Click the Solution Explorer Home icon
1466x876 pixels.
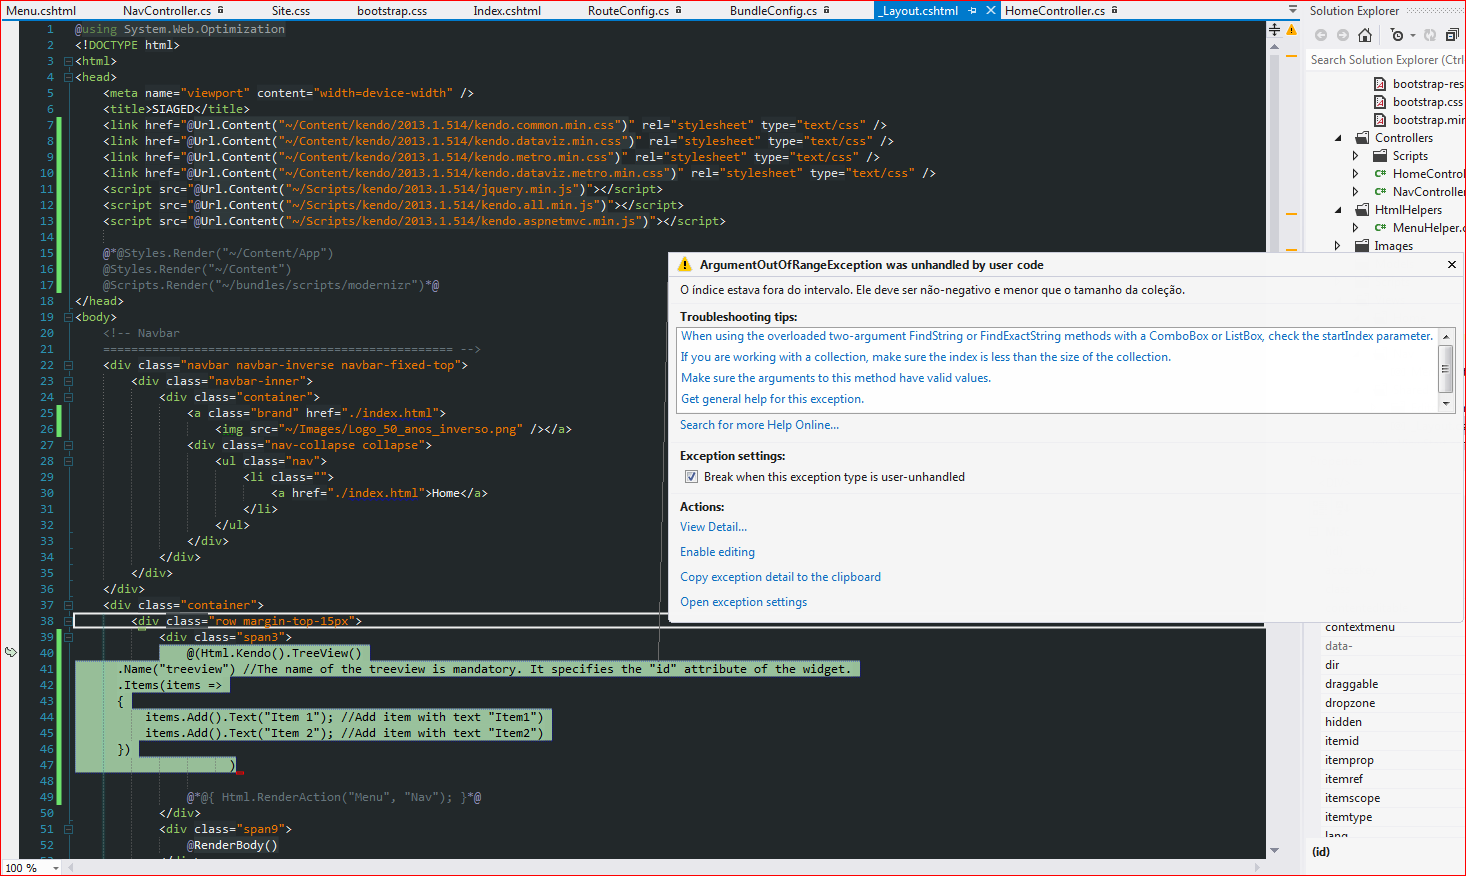1364,35
